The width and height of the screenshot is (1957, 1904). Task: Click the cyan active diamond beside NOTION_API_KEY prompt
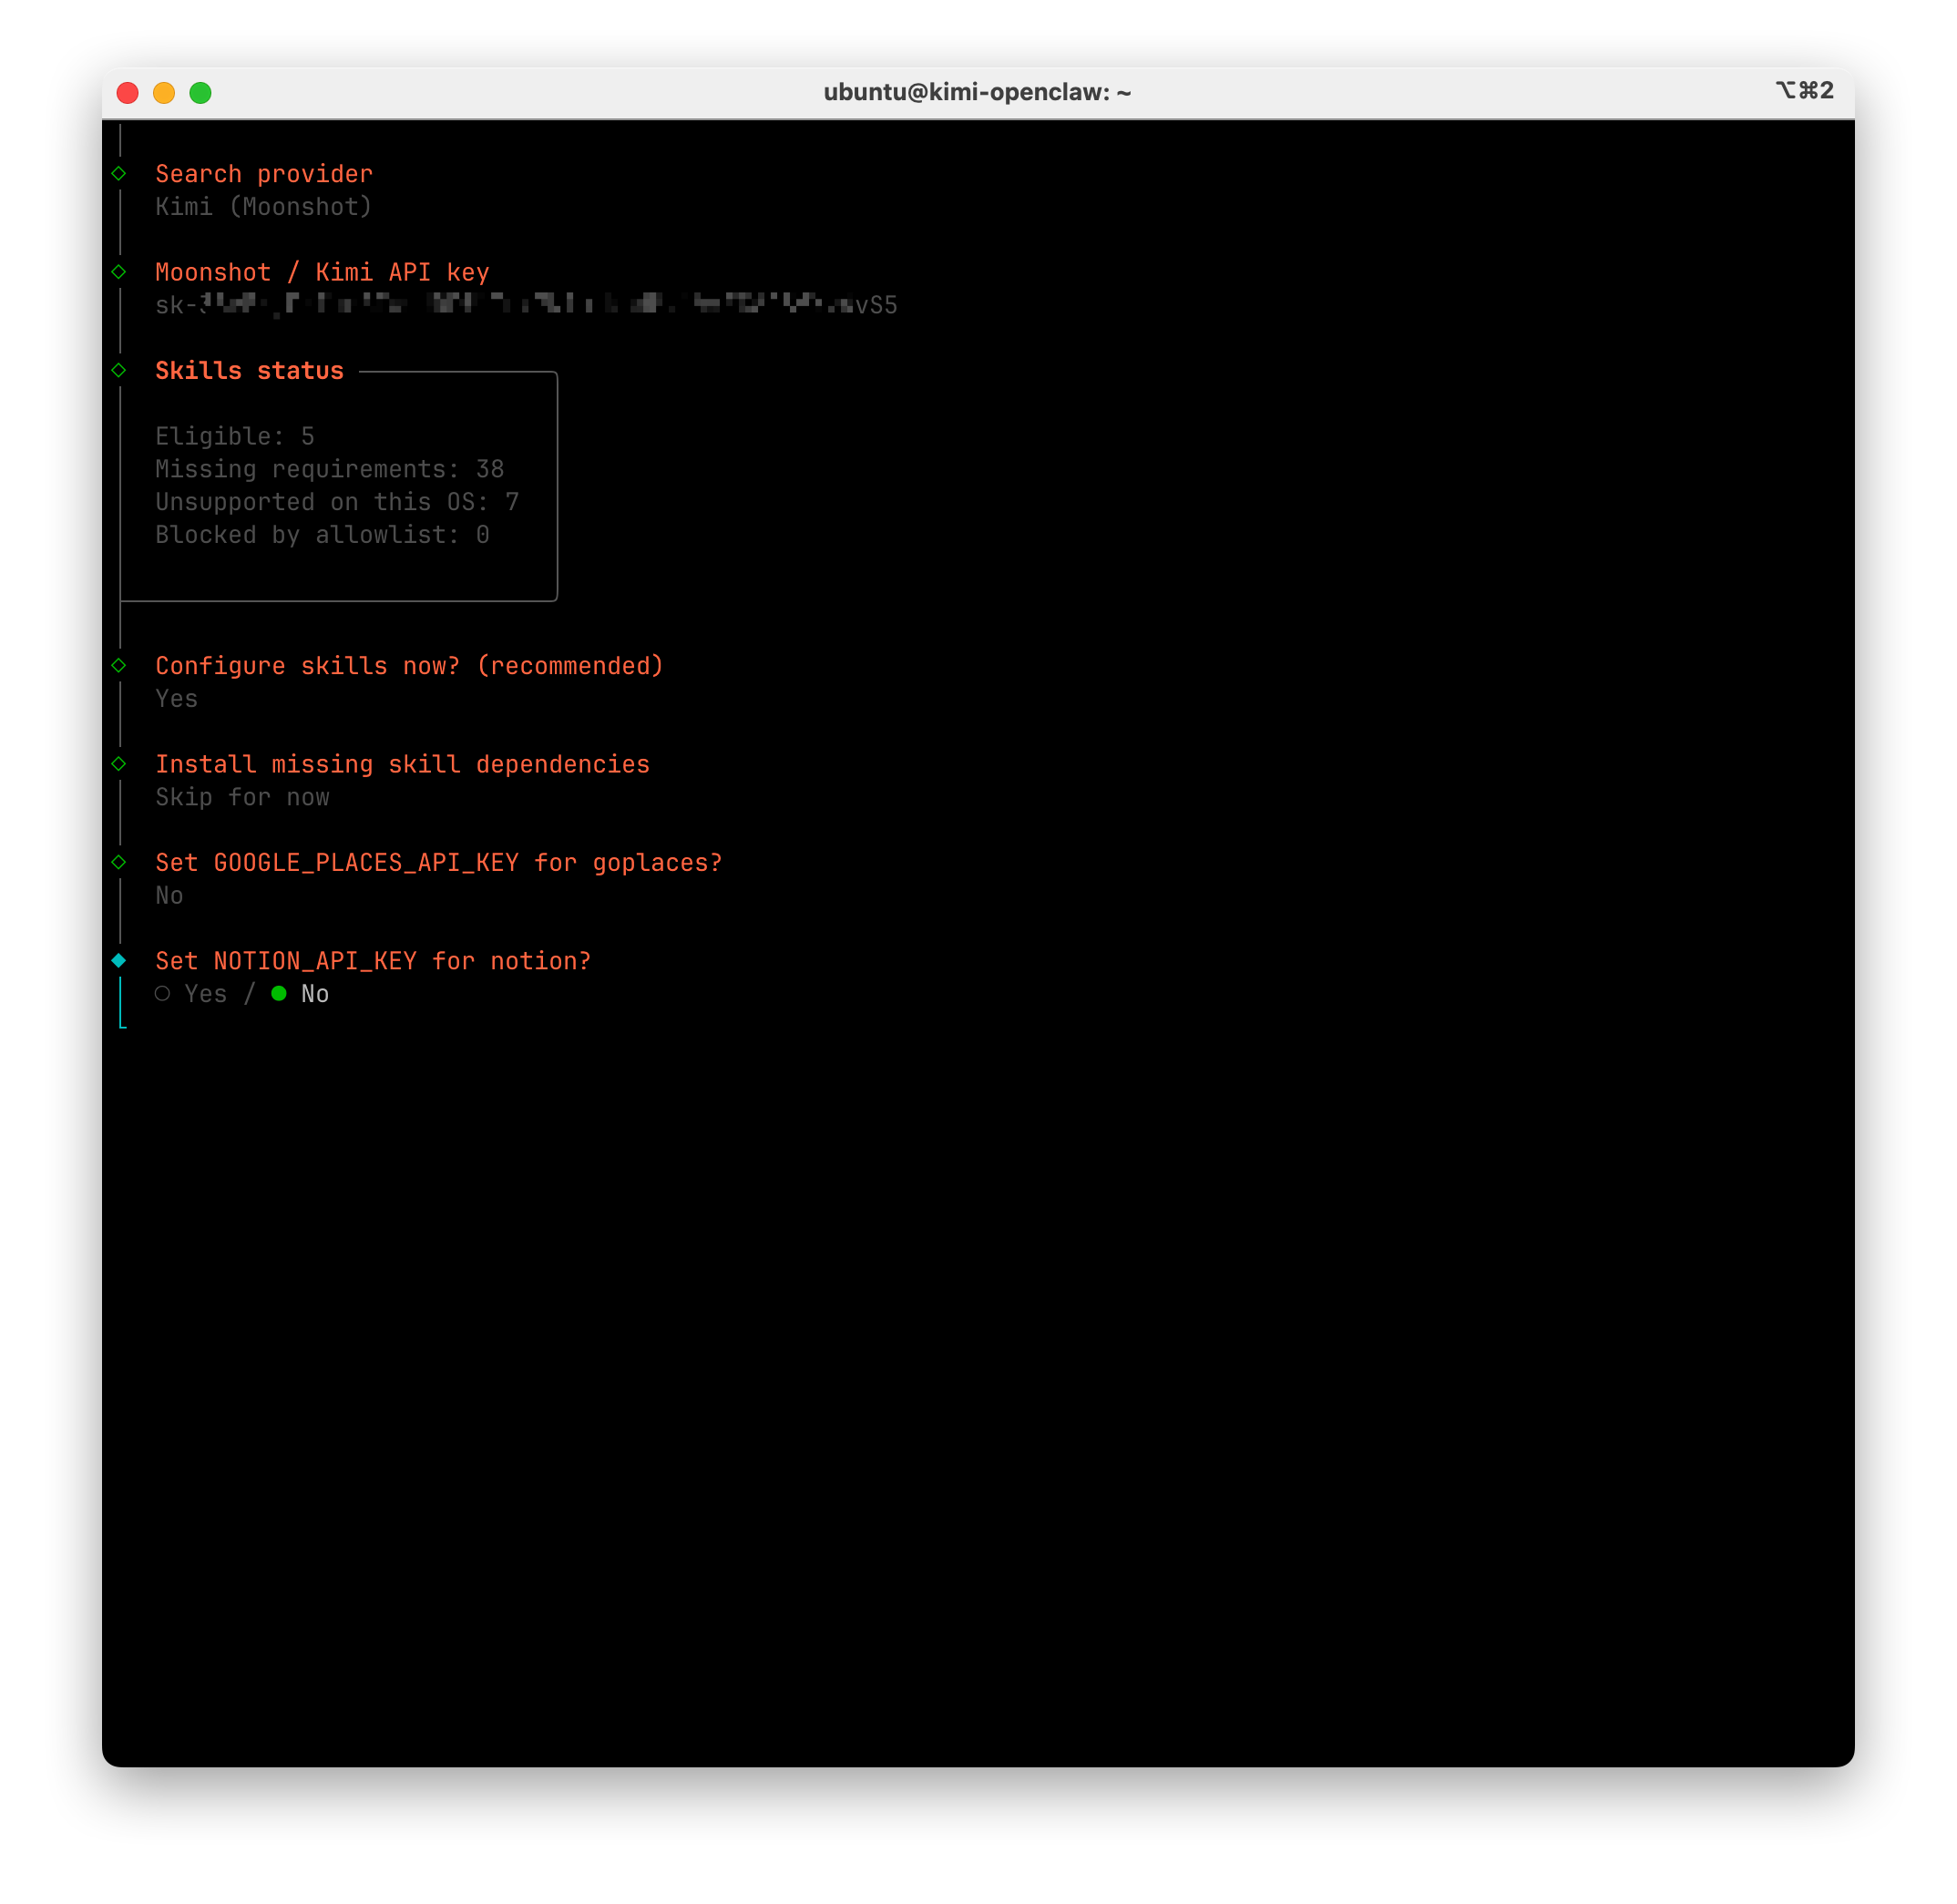pyautogui.click(x=119, y=961)
